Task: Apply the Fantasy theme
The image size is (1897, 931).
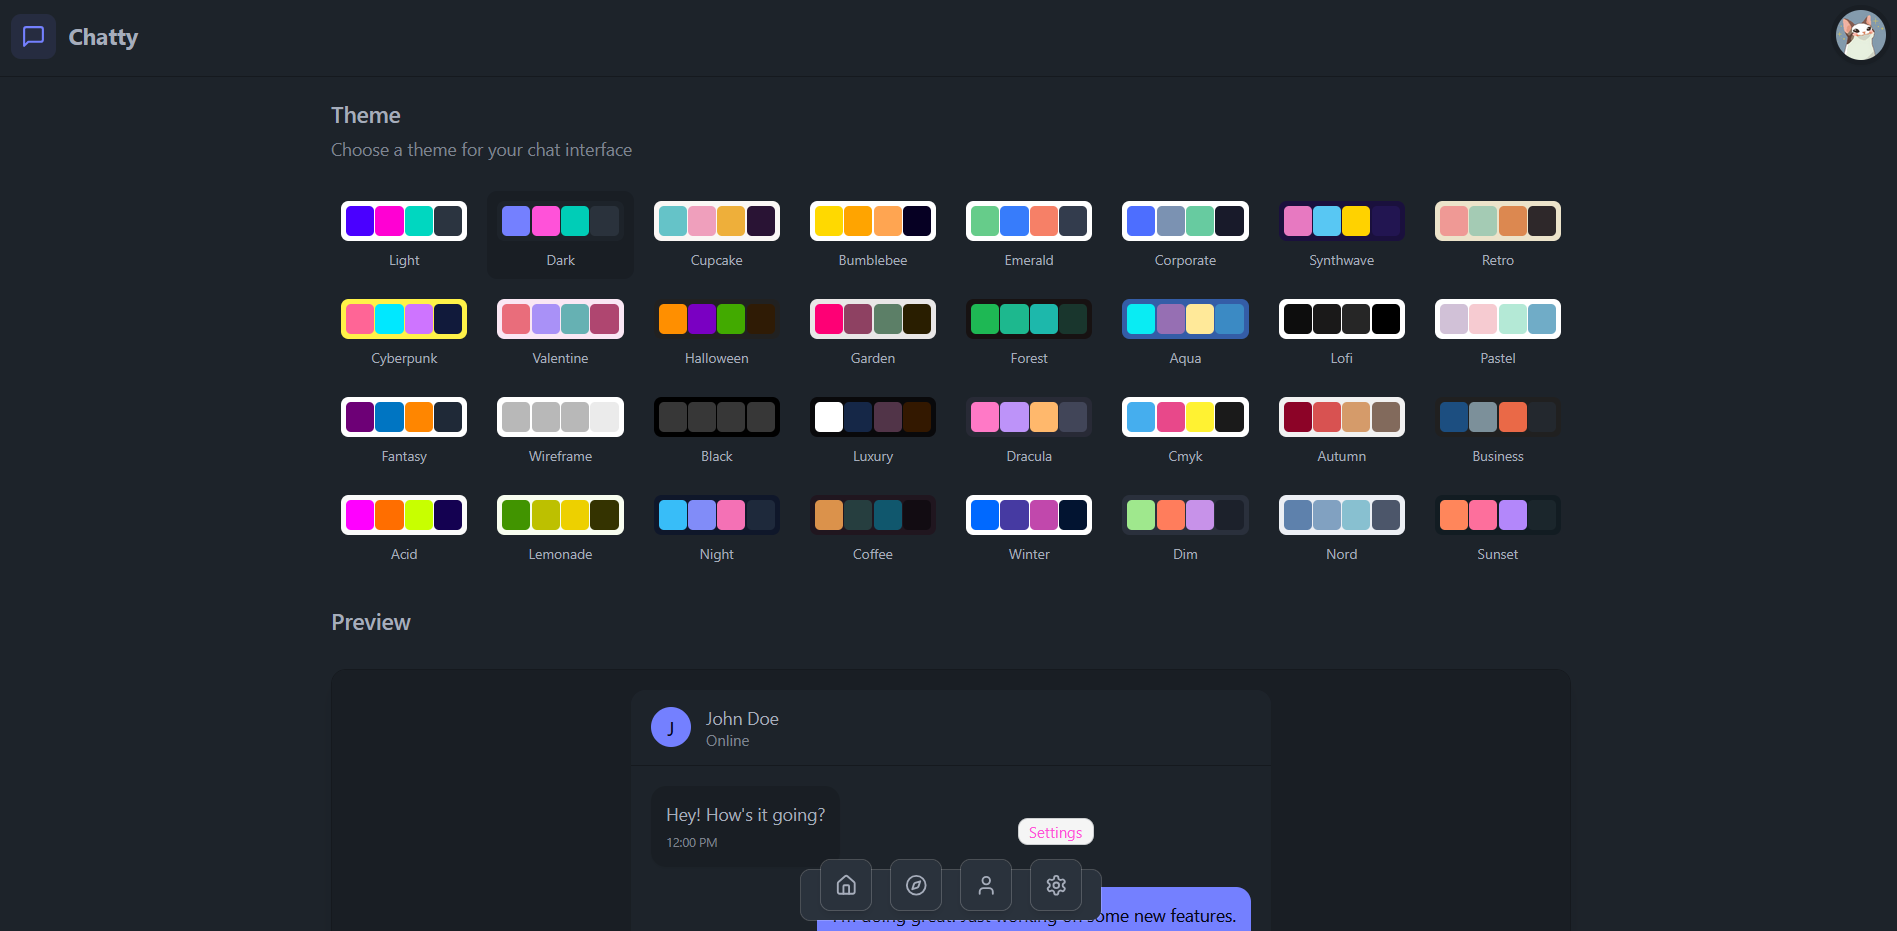Action: [404, 431]
